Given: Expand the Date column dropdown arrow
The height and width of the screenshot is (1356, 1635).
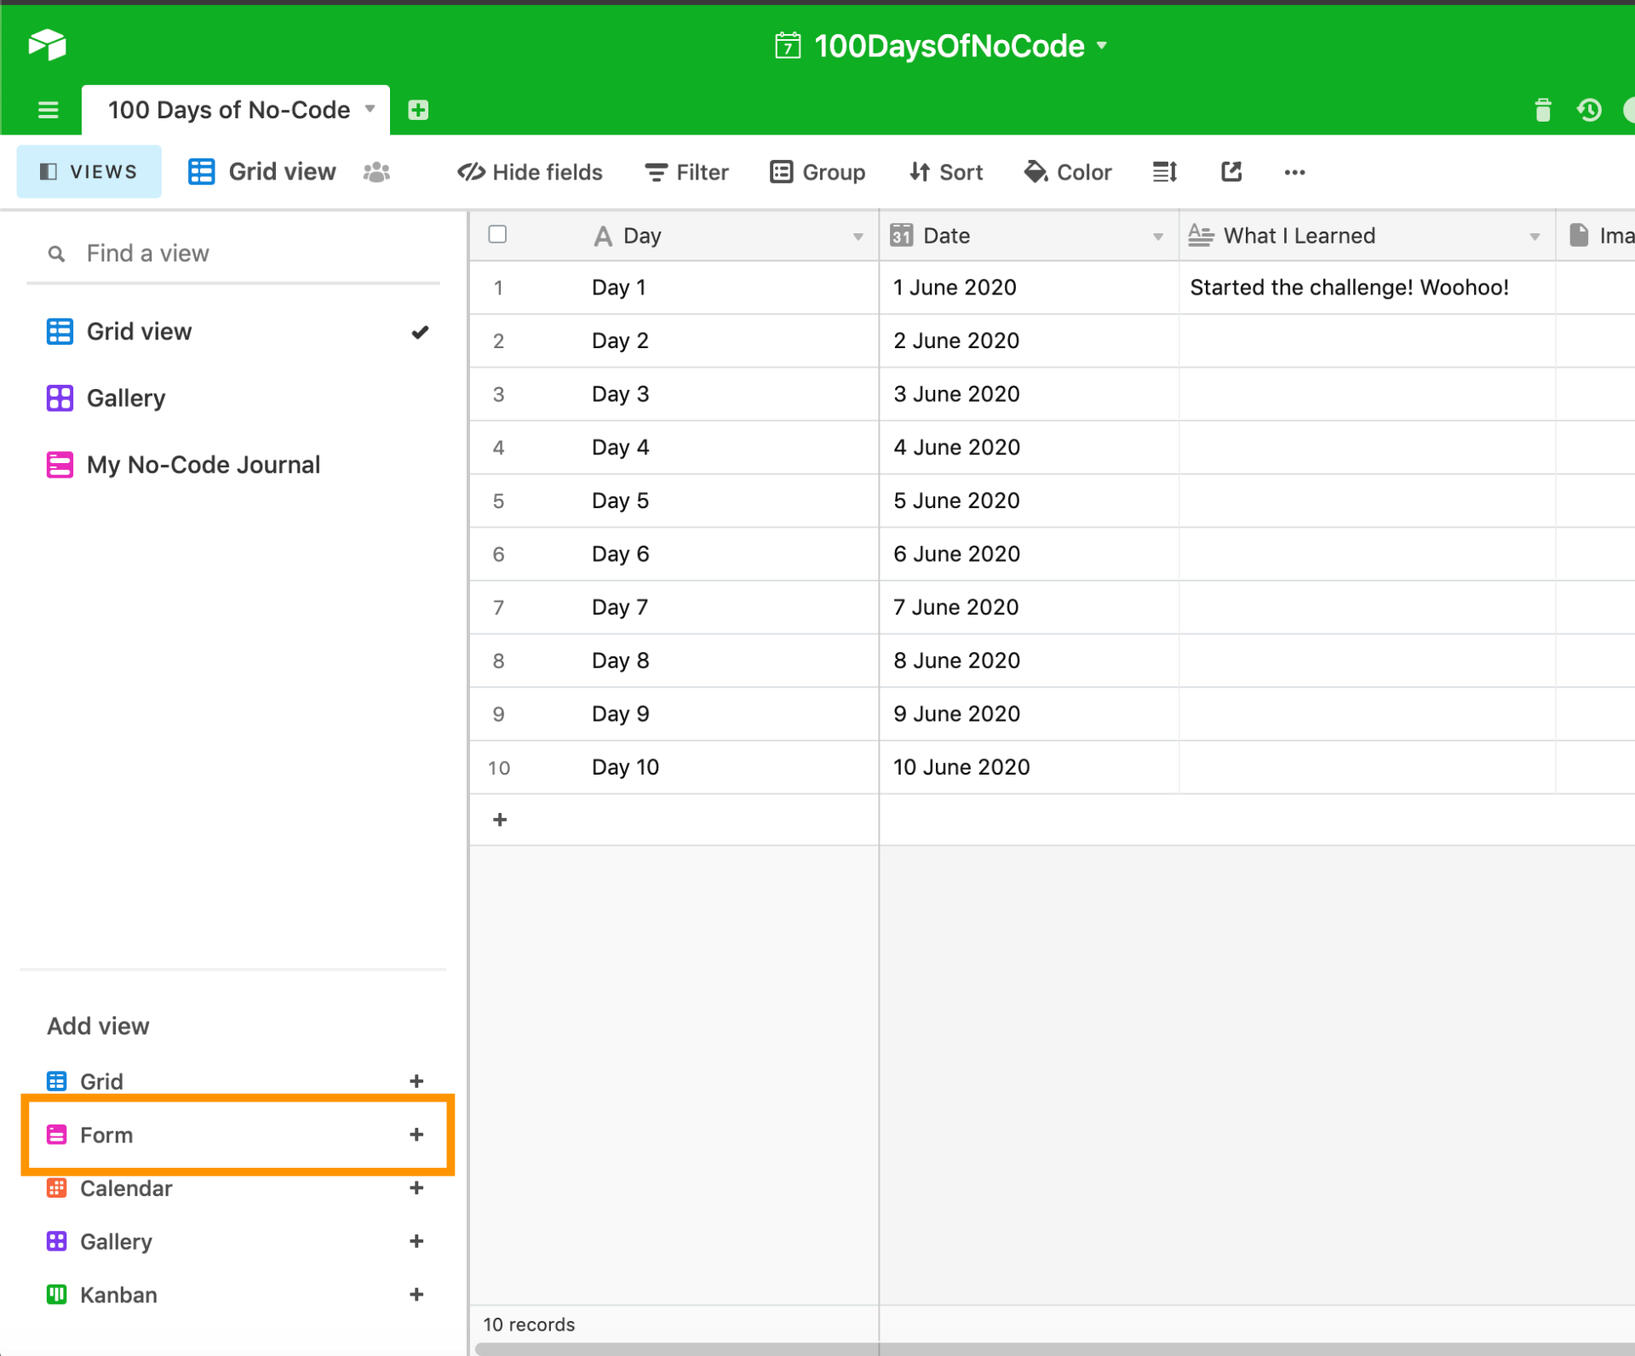Looking at the screenshot, I should click(1157, 237).
